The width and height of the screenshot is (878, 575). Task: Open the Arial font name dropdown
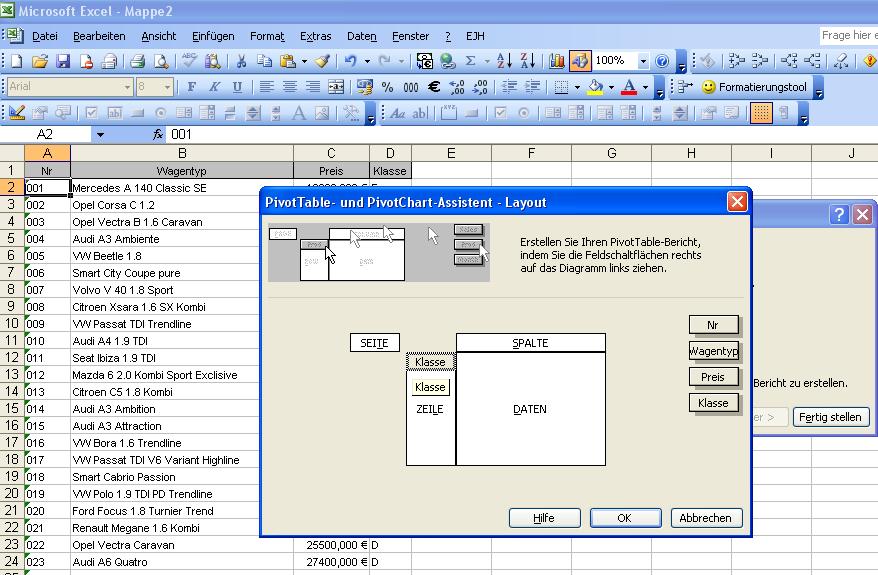[127, 87]
